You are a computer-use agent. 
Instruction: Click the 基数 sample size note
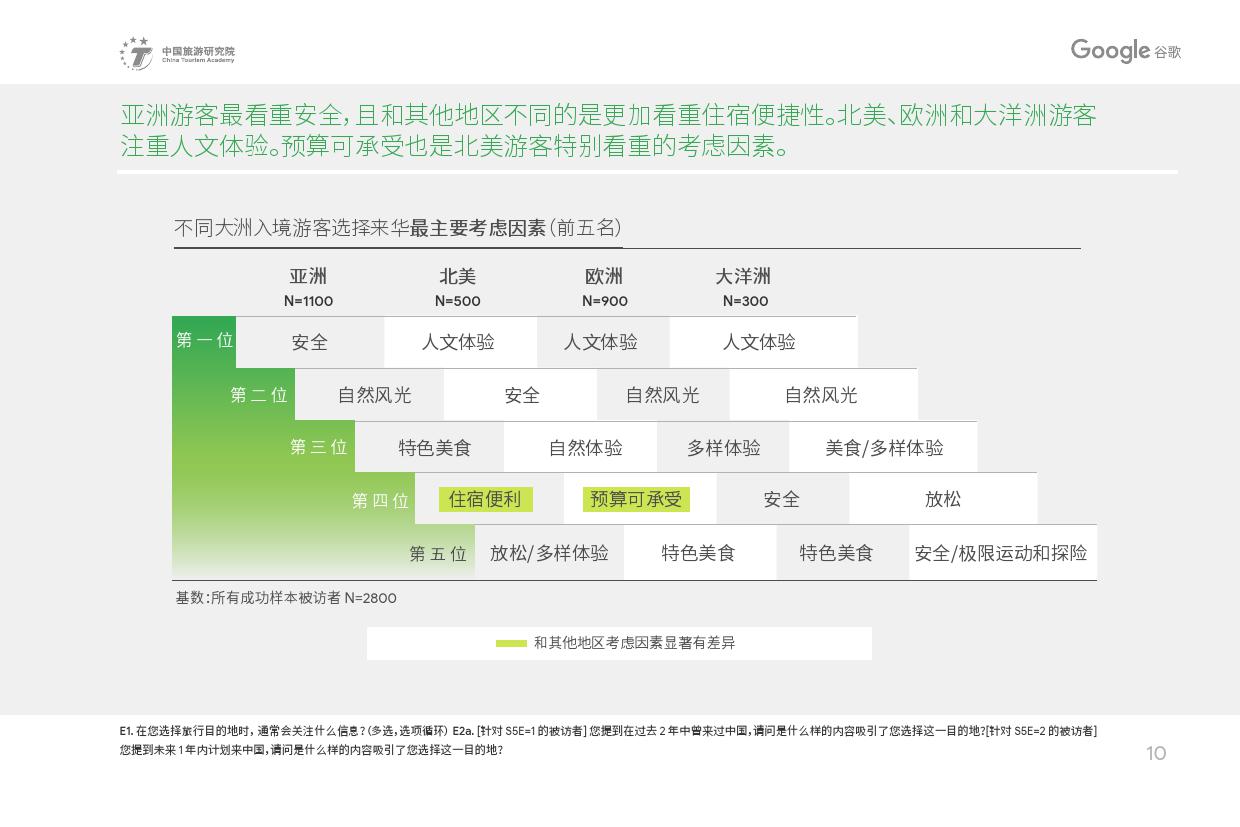285,598
